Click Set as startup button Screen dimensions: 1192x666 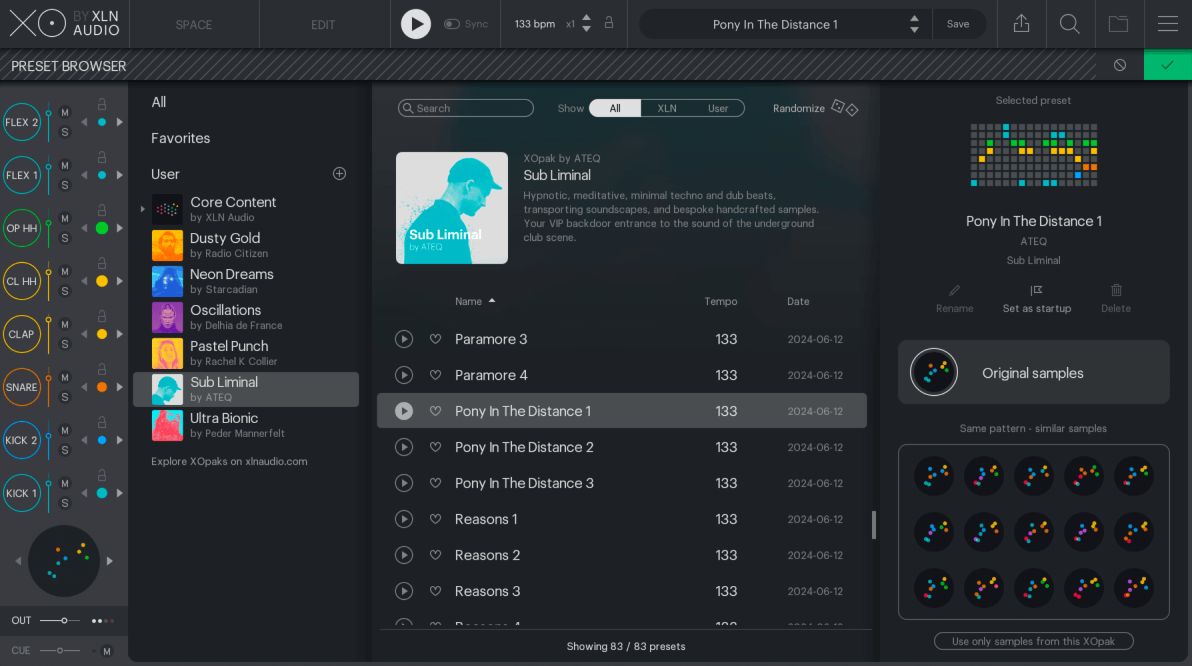tap(1036, 298)
